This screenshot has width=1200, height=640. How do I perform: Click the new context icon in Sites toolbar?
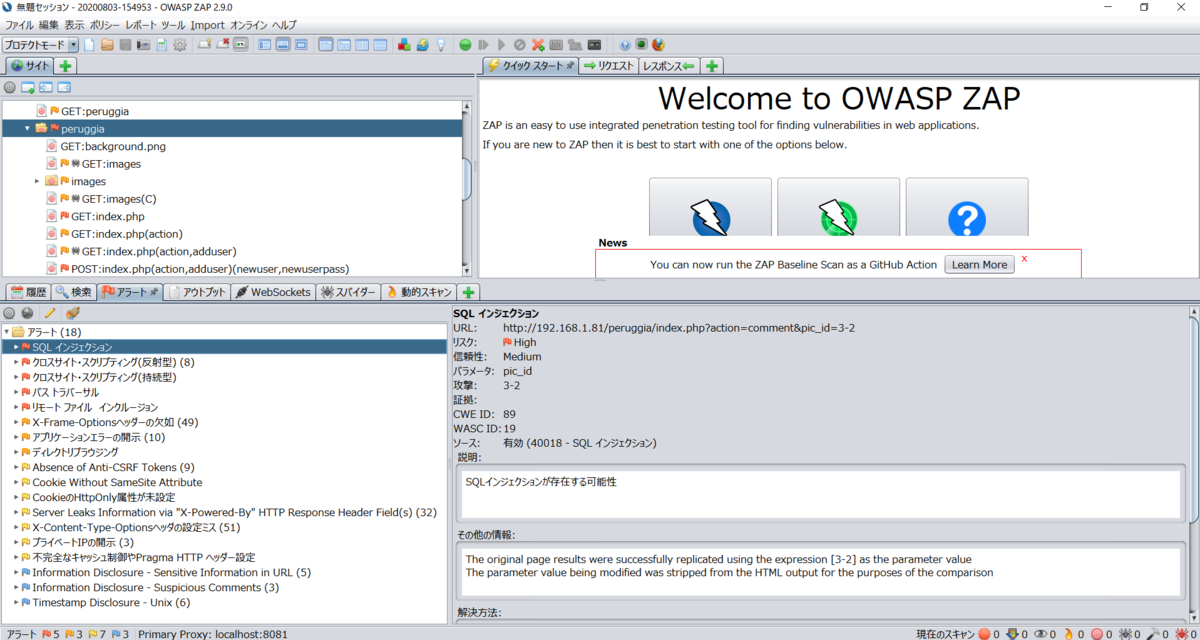28,88
